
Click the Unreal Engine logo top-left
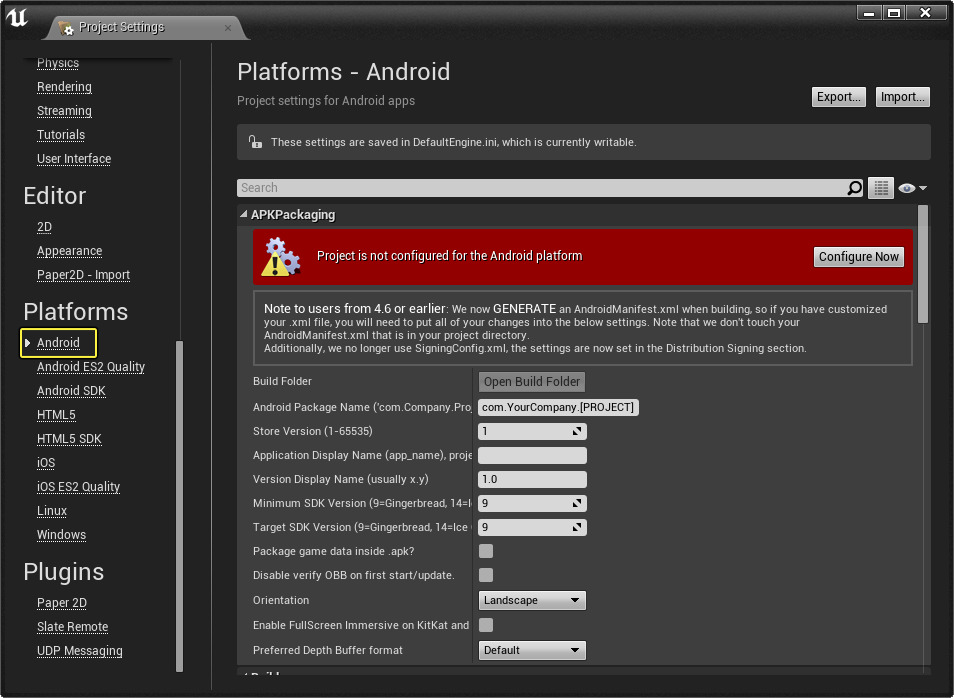pos(17,16)
